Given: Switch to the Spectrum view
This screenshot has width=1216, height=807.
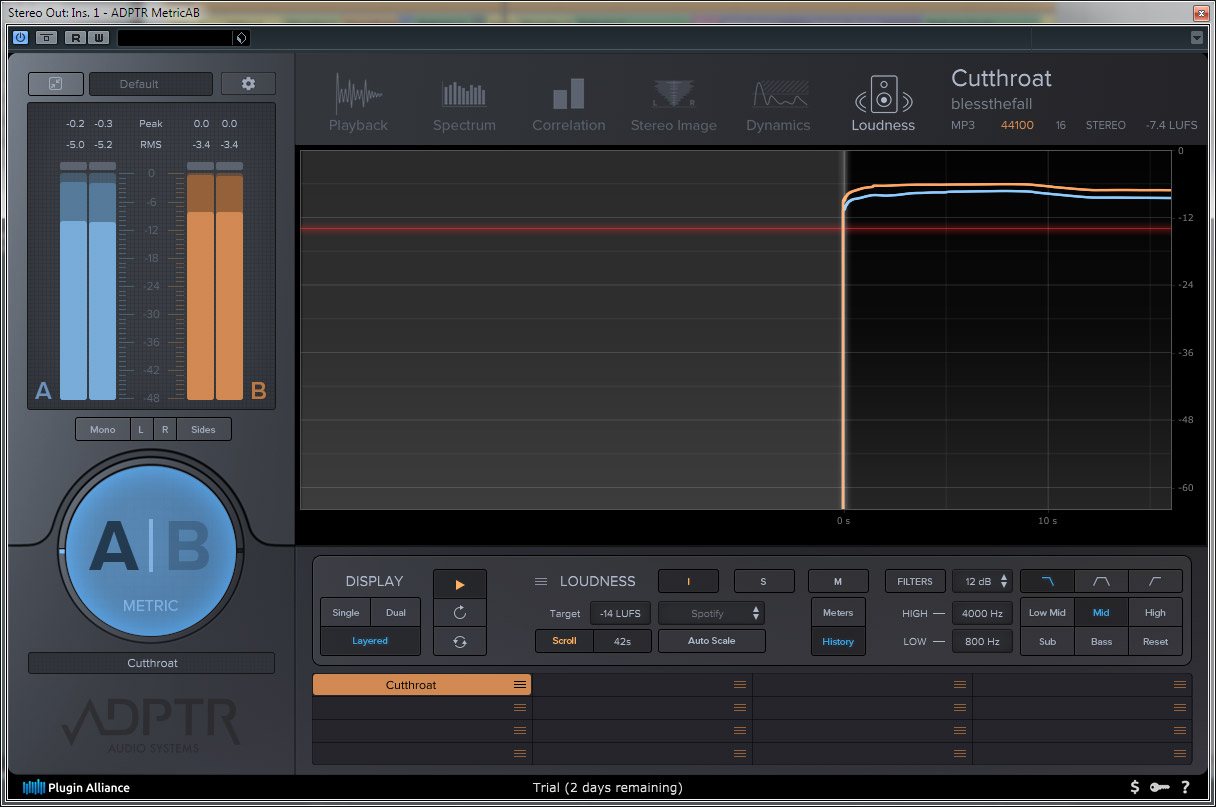Looking at the screenshot, I should click(x=464, y=103).
